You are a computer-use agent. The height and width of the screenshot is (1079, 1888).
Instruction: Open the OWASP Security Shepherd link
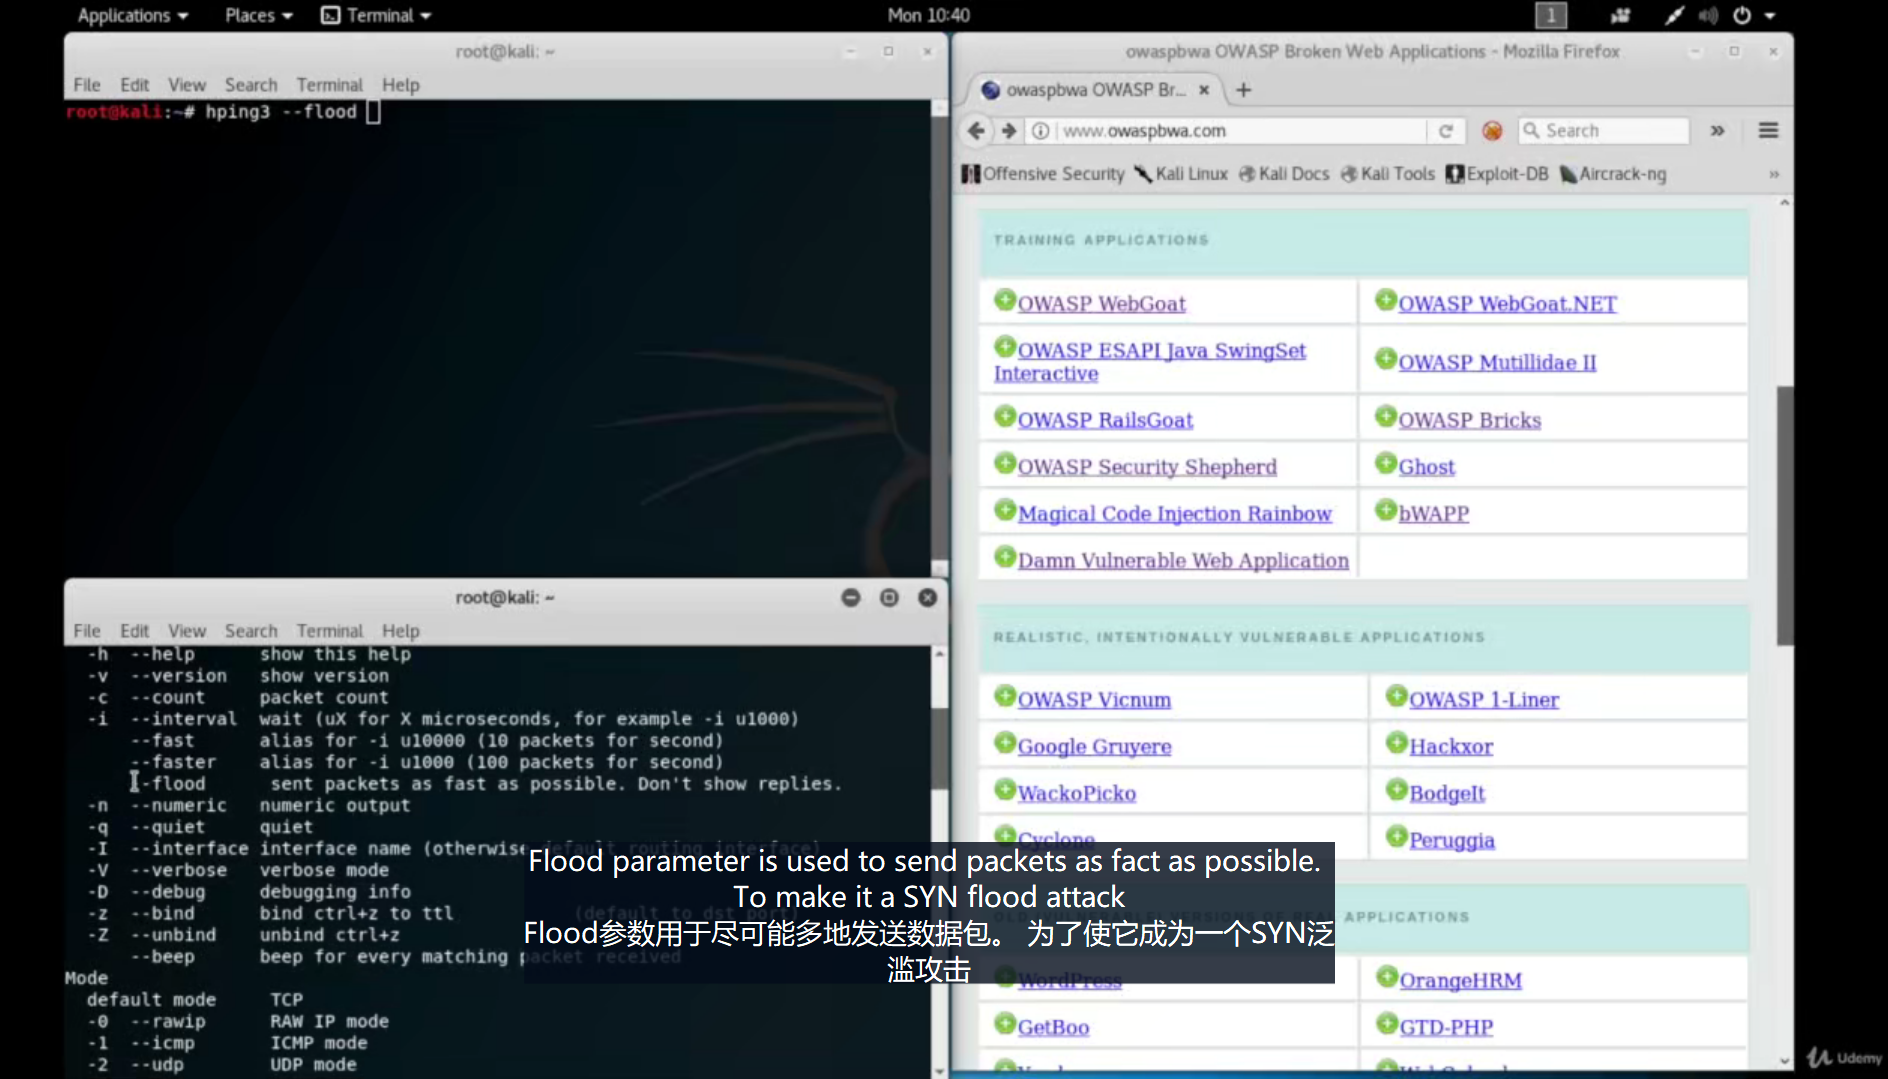tap(1147, 467)
